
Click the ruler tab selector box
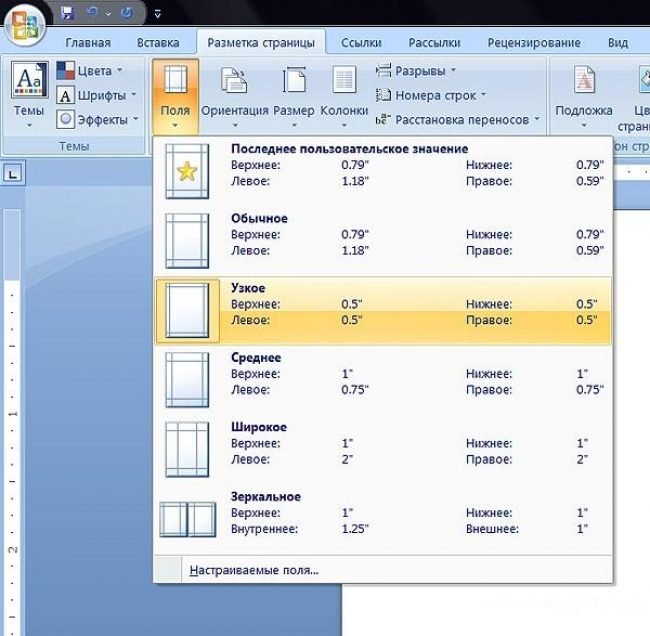click(13, 176)
